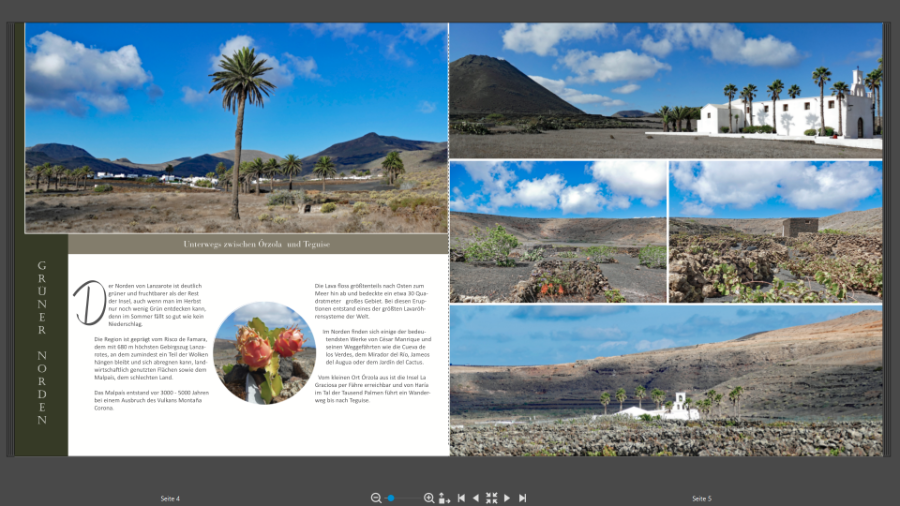Click the zoom out magnifier icon
The height and width of the screenshot is (506, 900).
[376, 498]
